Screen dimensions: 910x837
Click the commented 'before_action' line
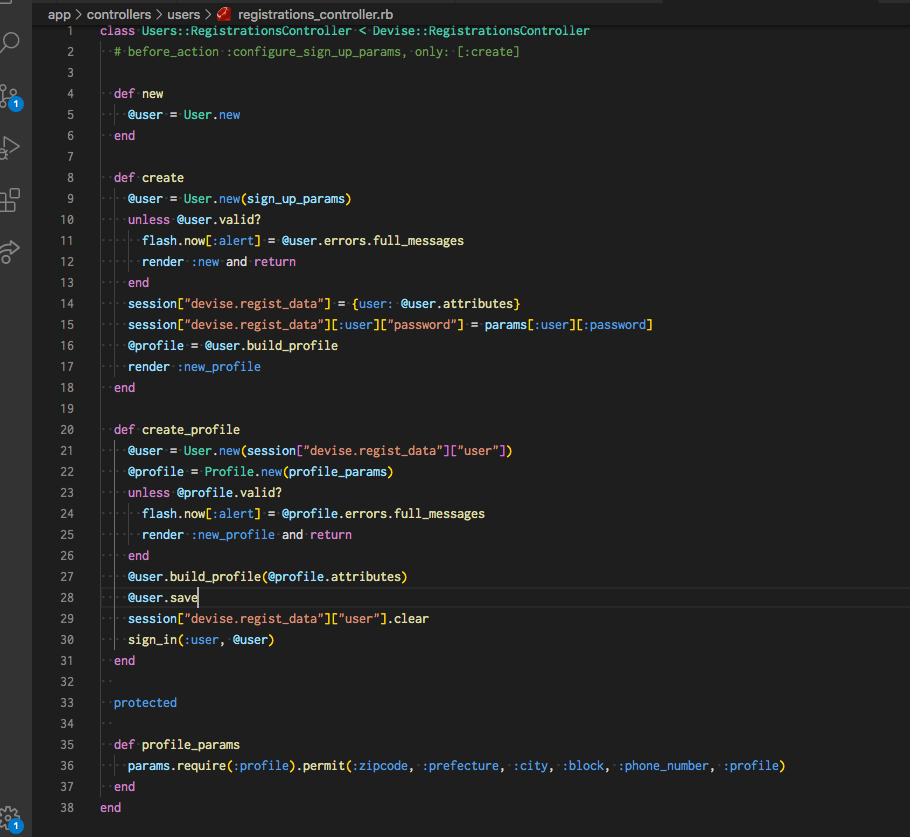coord(317,52)
